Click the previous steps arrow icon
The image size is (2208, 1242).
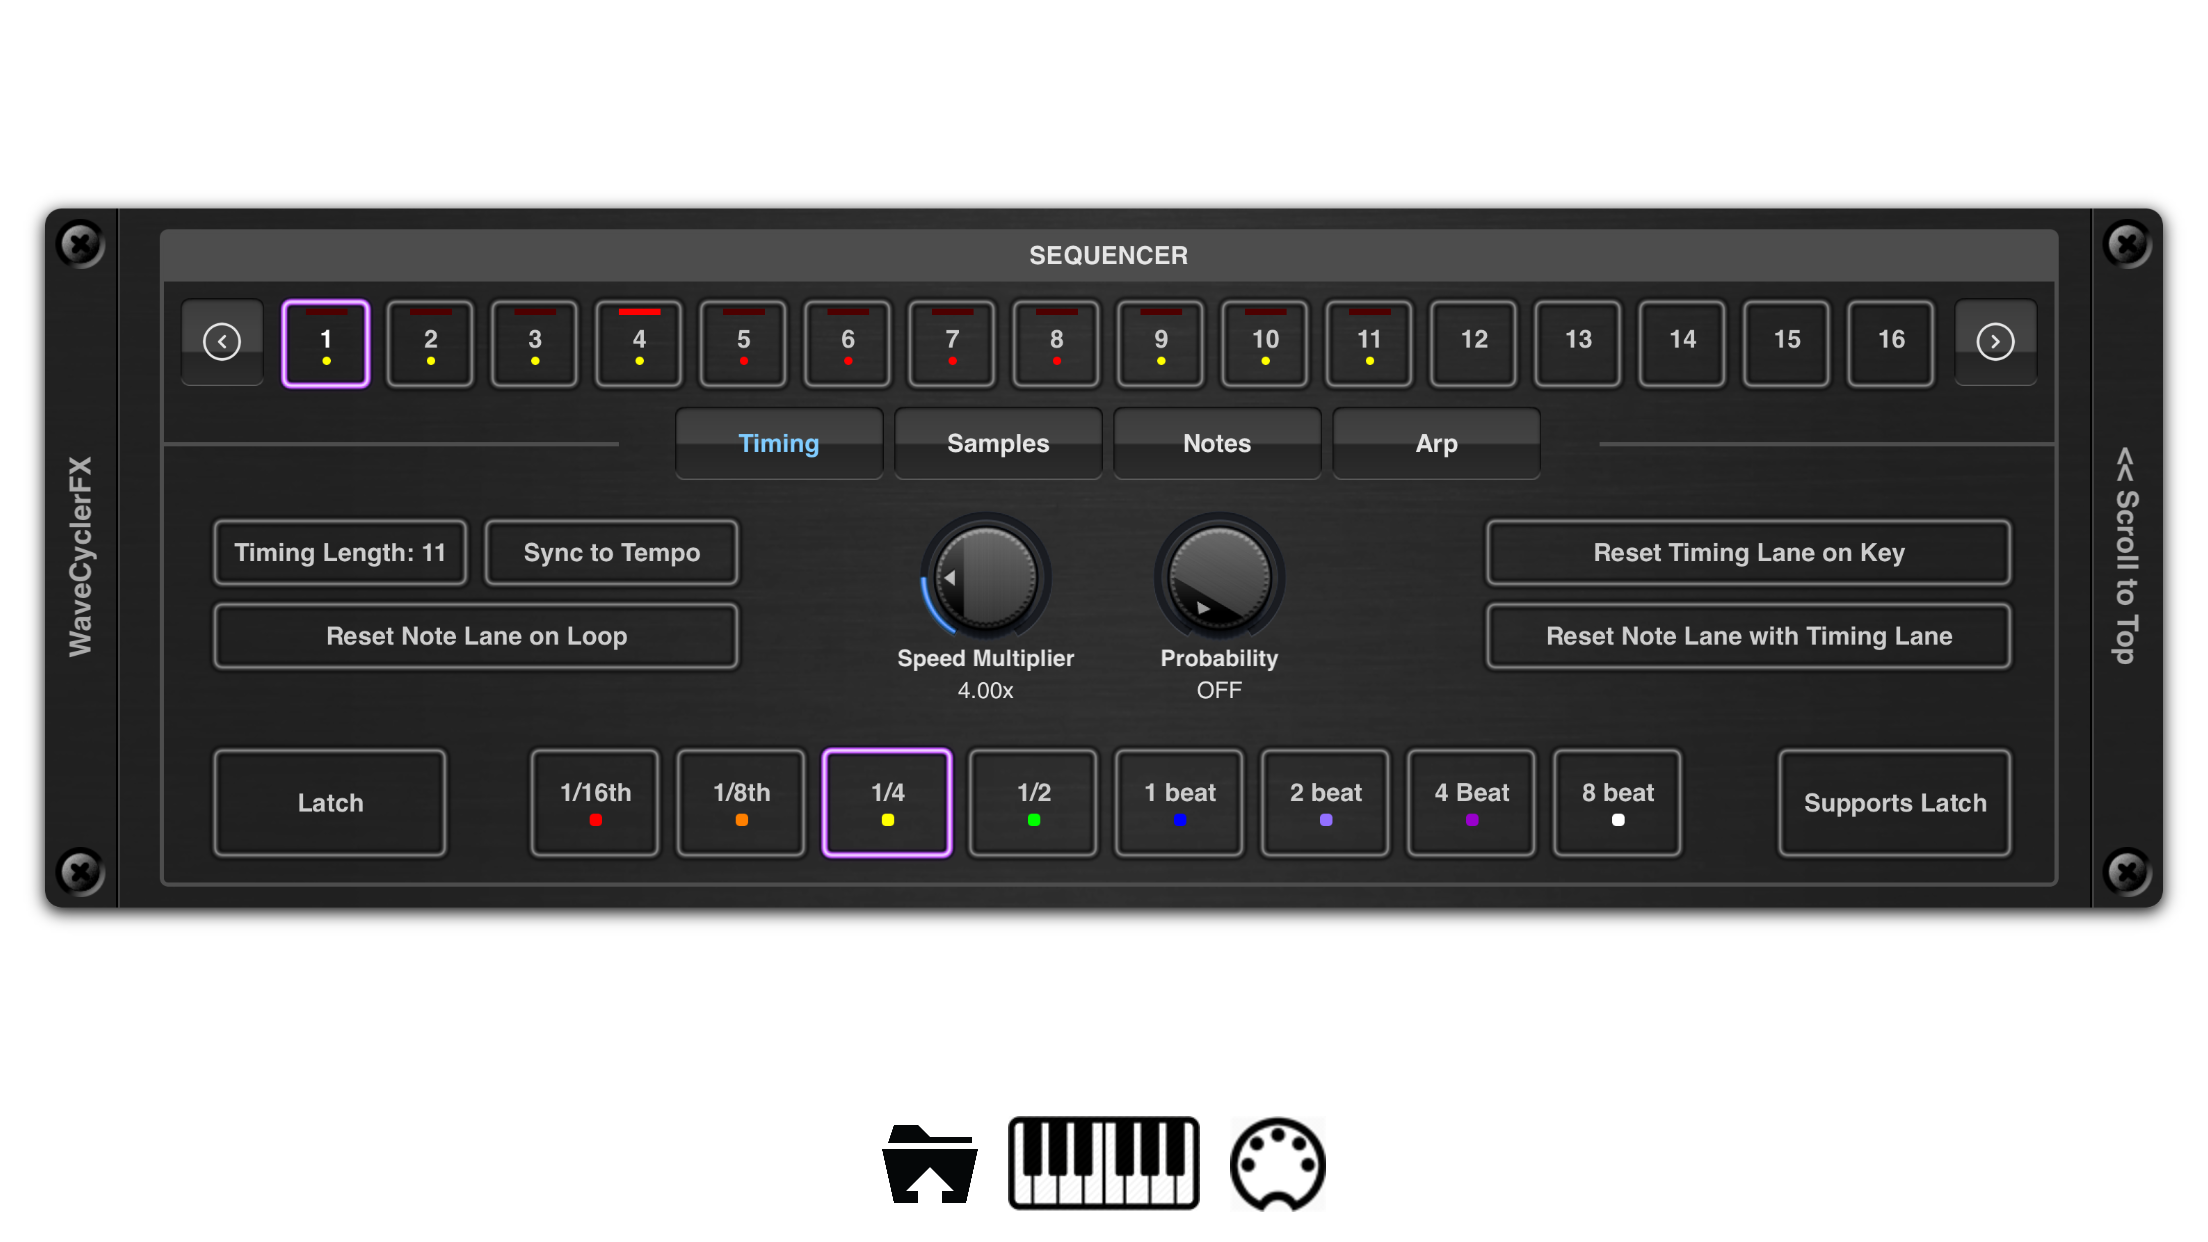[222, 342]
